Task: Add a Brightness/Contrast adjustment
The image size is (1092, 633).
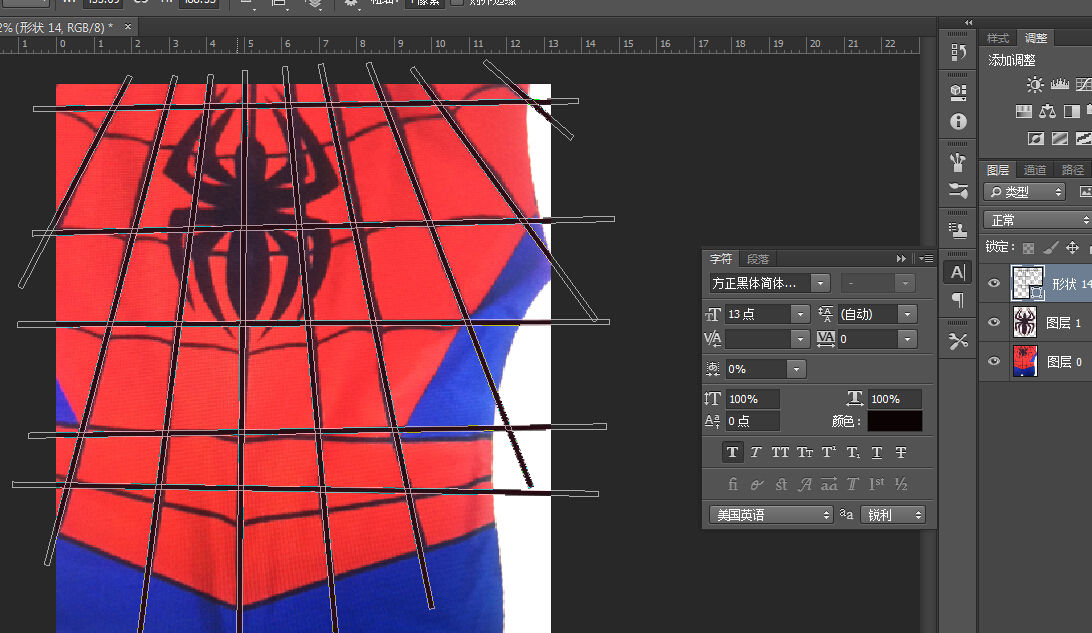Action: click(x=1035, y=86)
